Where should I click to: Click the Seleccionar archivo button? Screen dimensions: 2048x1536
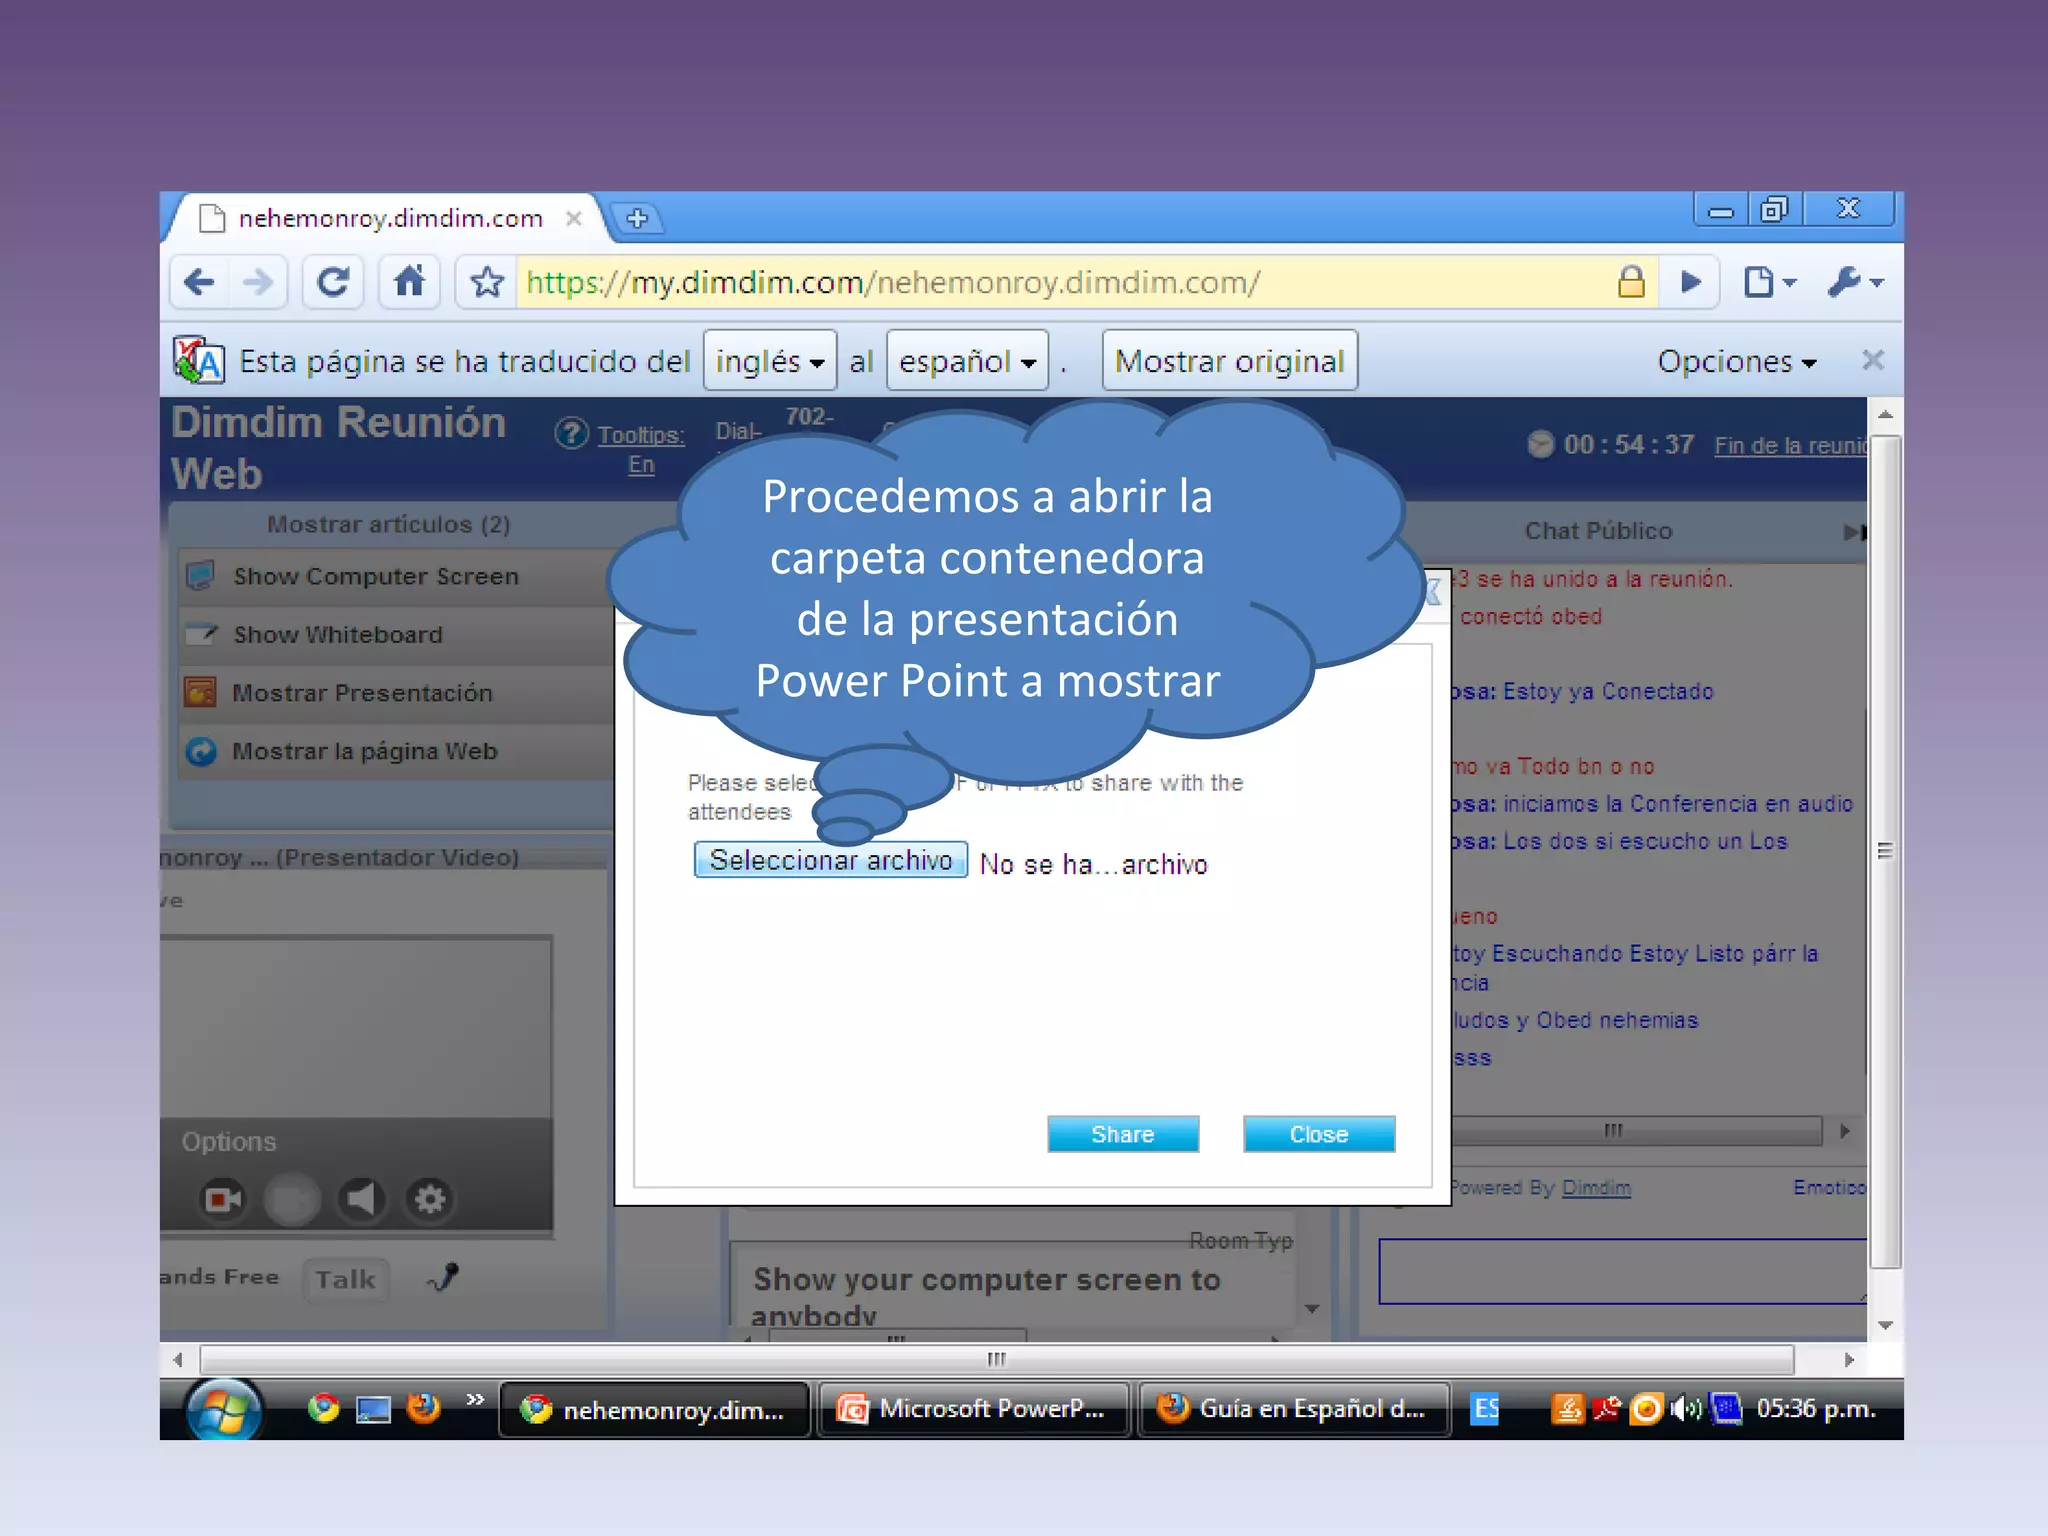click(x=830, y=860)
